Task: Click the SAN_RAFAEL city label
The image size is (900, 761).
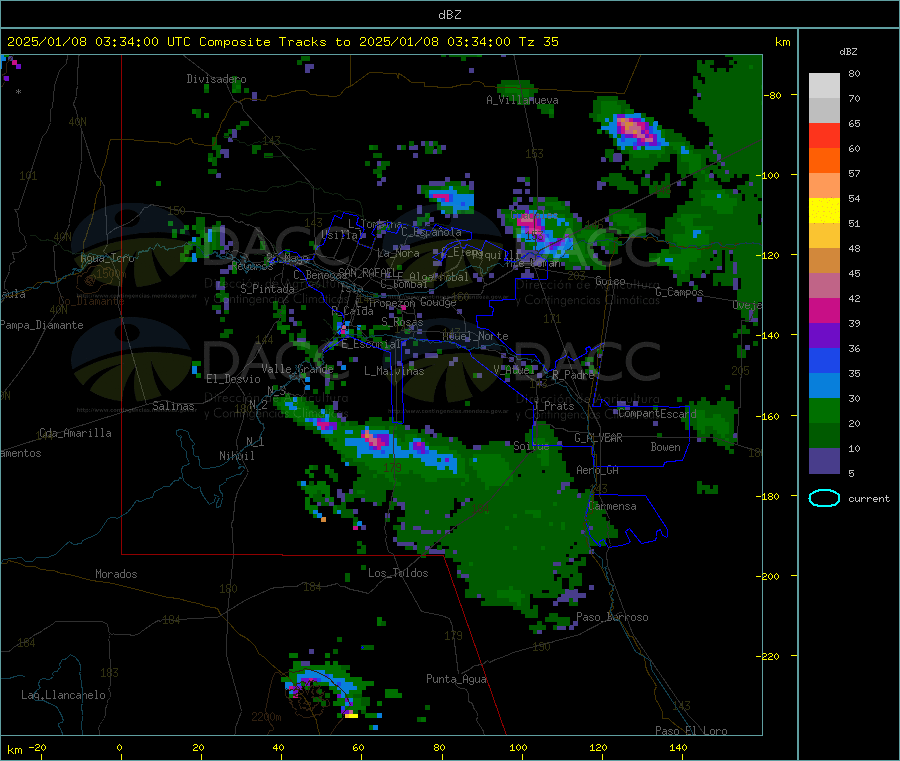Action: click(x=367, y=272)
